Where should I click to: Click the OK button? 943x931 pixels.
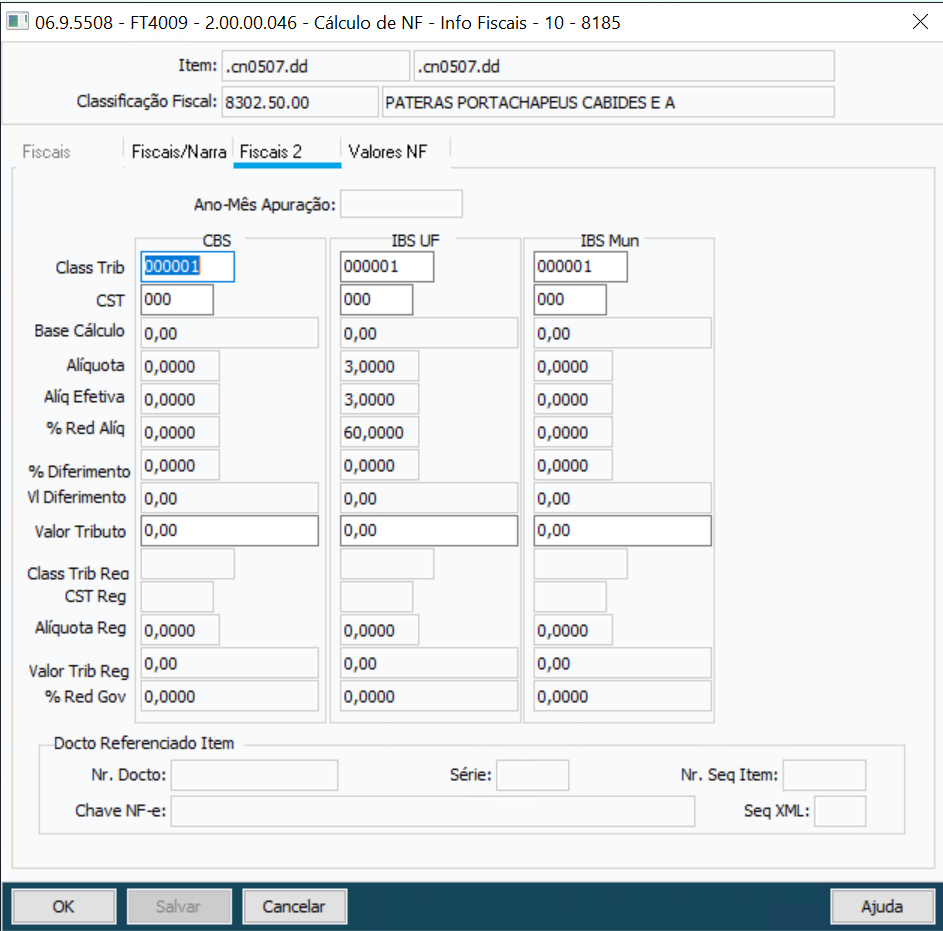pos(64,906)
